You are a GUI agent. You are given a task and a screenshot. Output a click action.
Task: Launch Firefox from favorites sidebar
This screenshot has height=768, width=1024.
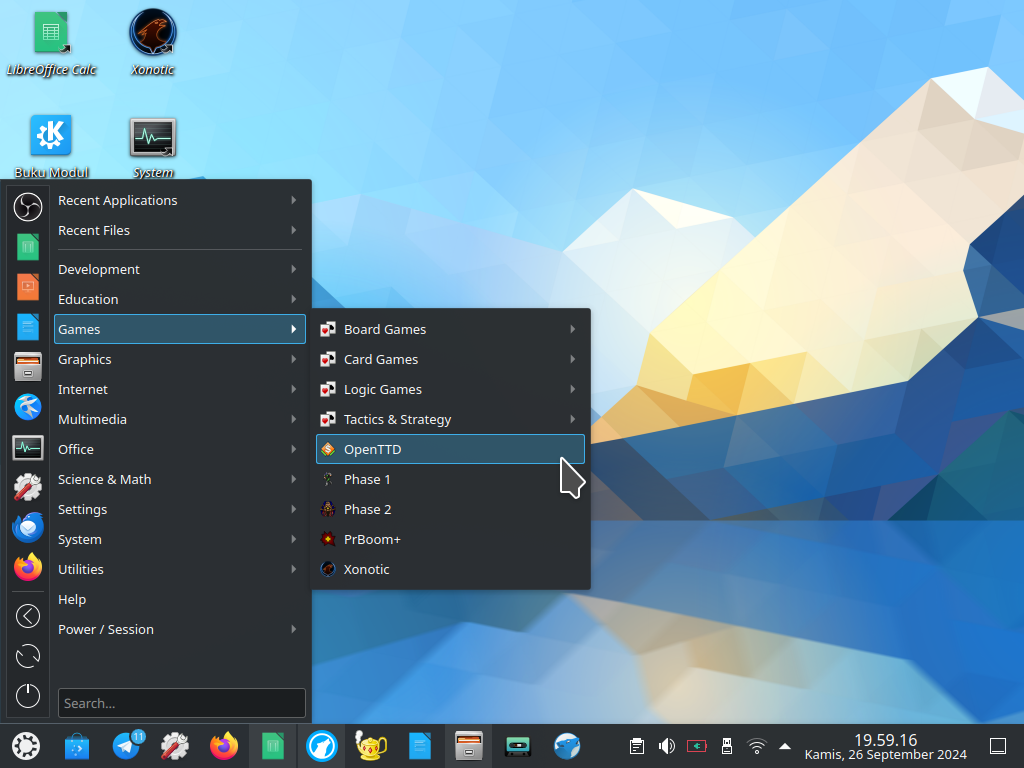pos(27,567)
